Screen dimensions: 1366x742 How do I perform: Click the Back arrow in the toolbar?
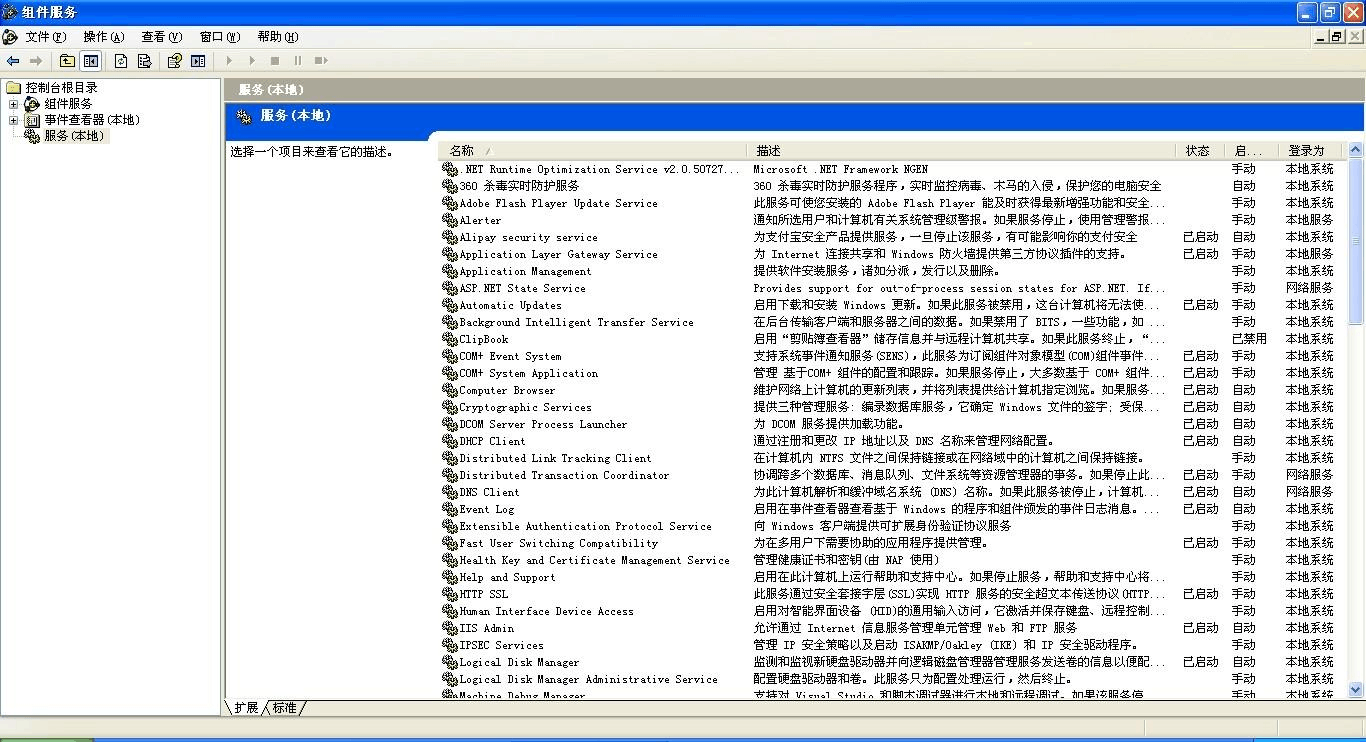[13, 61]
